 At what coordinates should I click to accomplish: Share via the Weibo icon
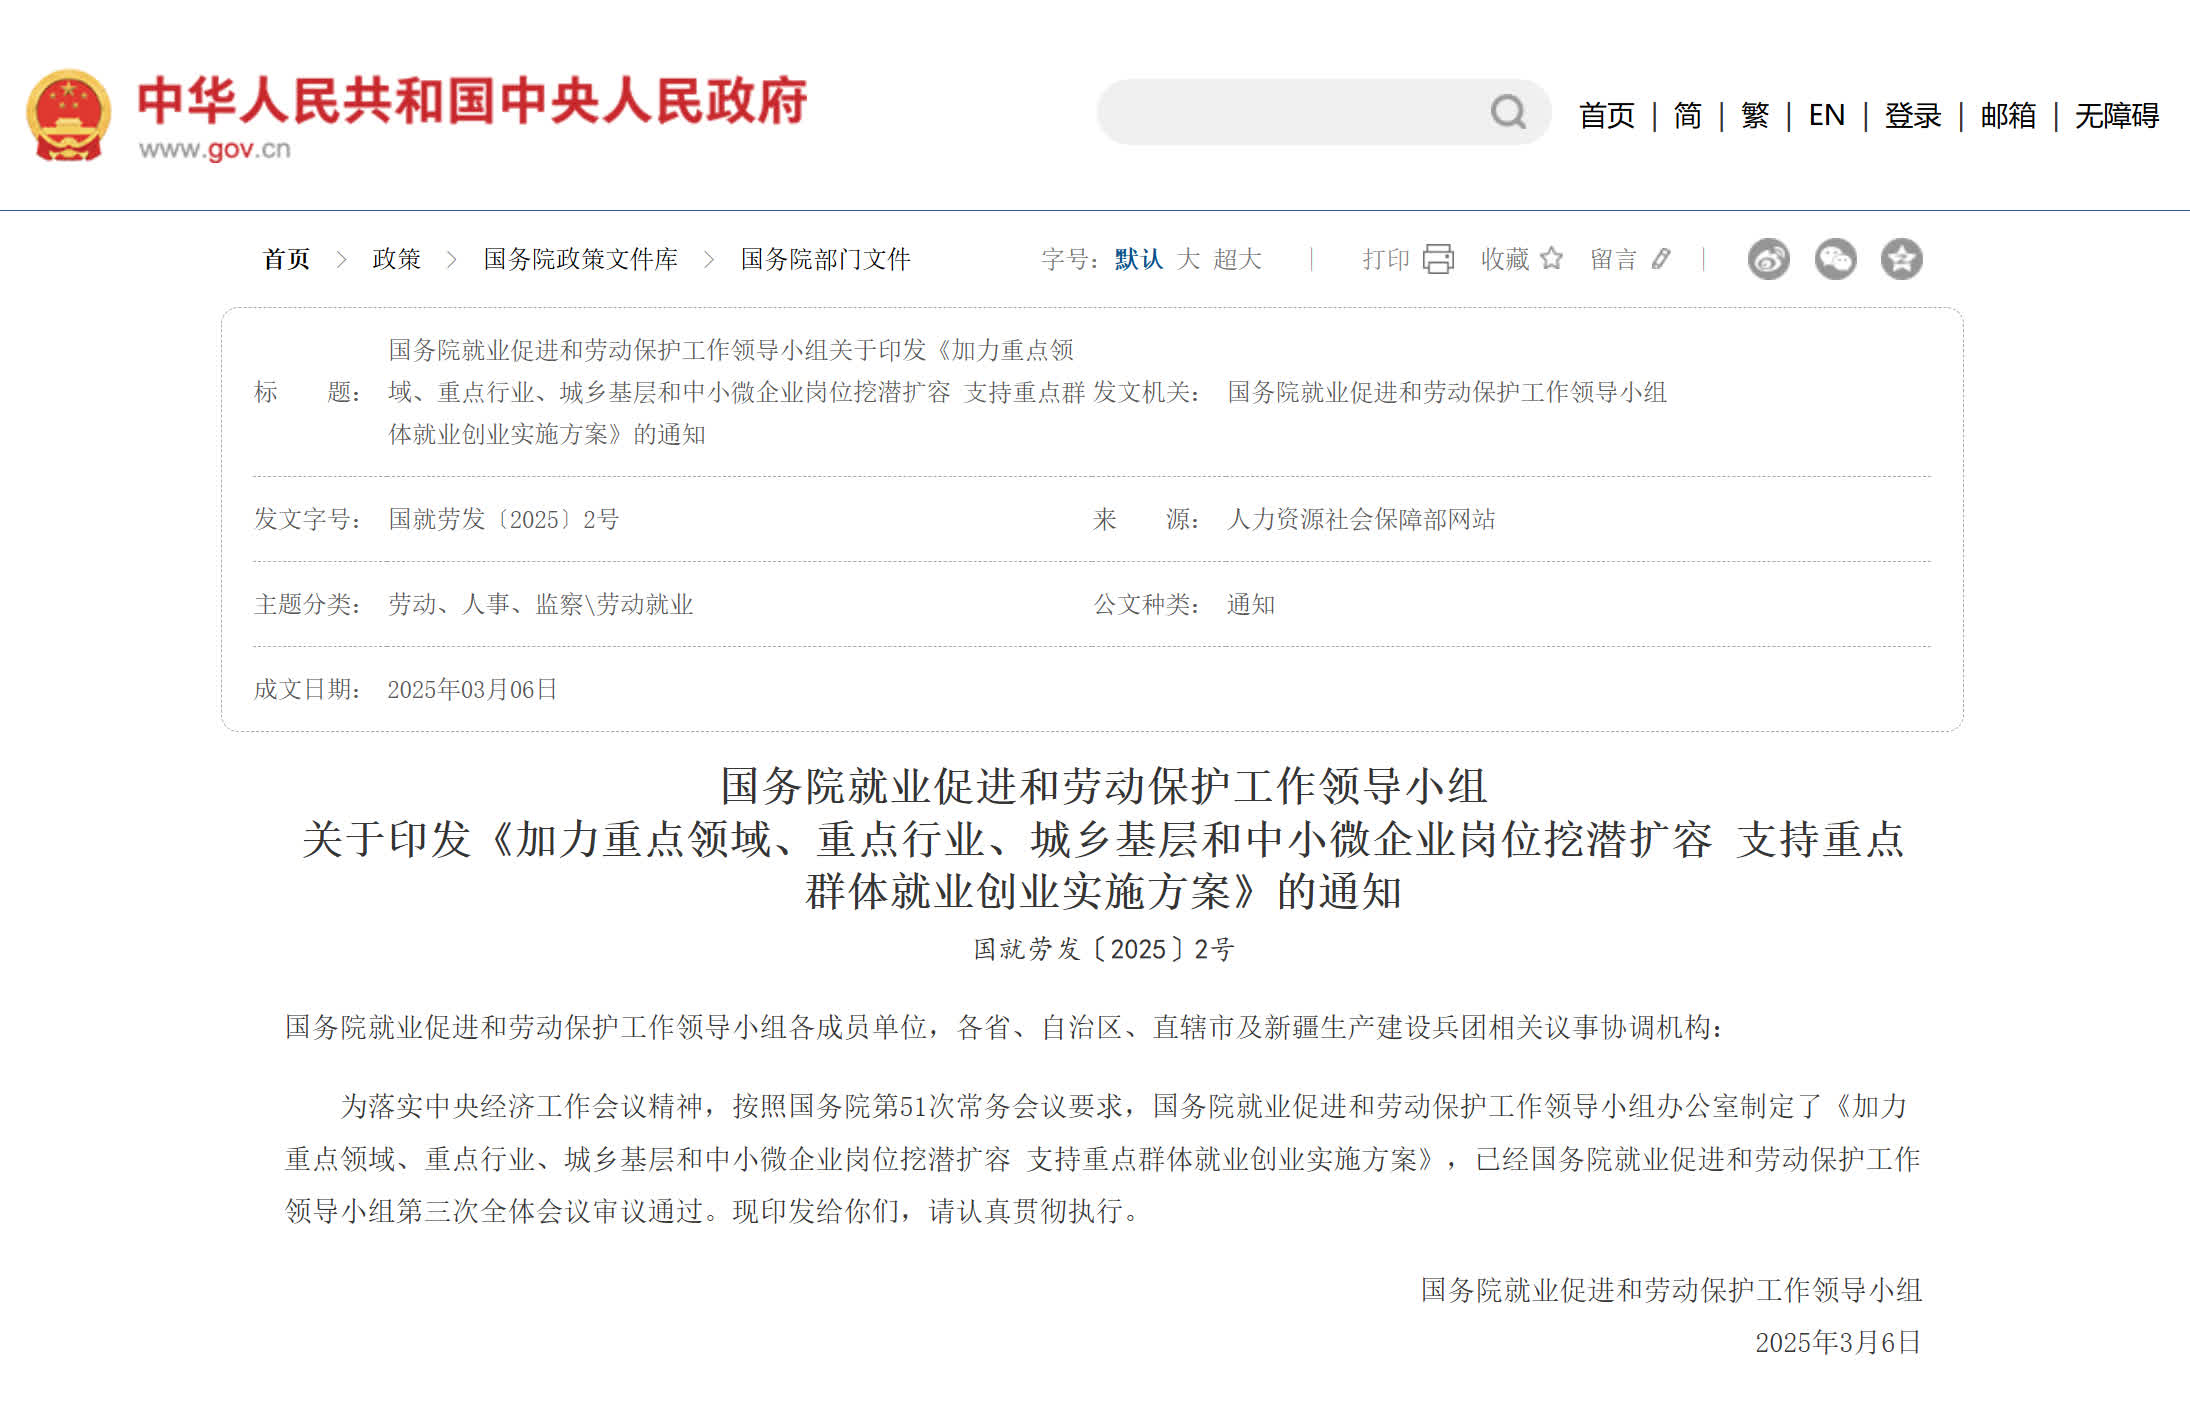click(x=1768, y=260)
